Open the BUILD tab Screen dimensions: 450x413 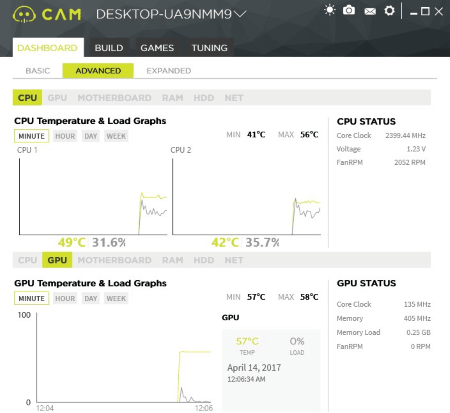click(109, 48)
